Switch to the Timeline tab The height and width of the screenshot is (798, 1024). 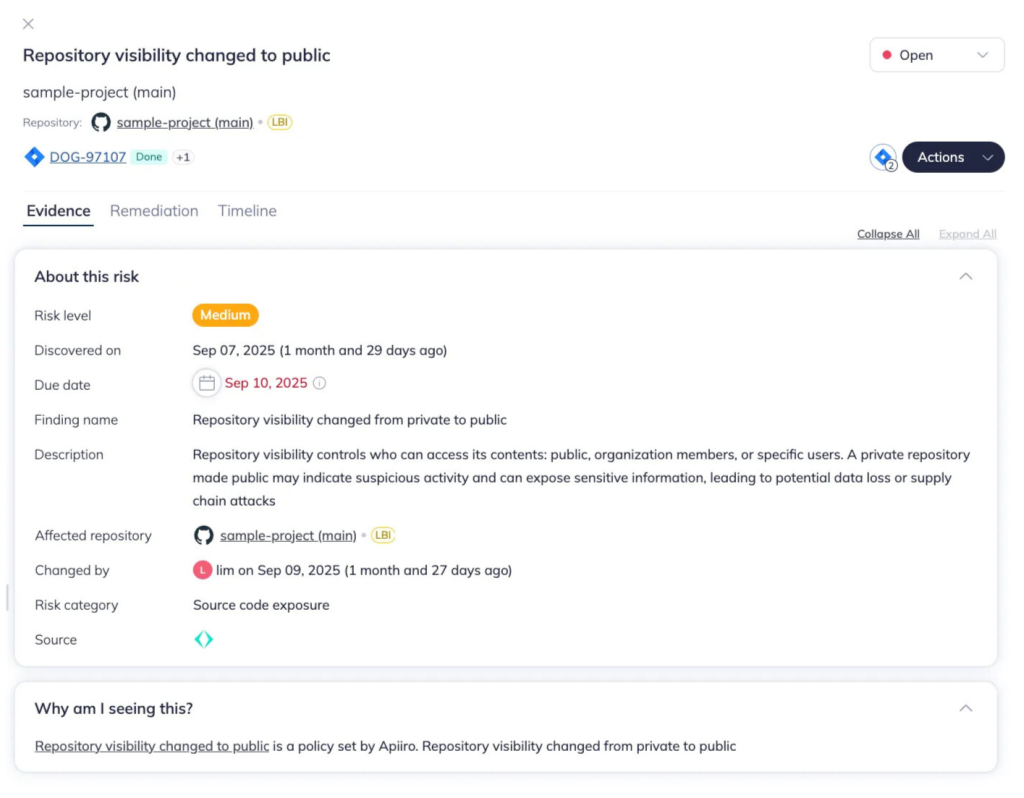(247, 211)
